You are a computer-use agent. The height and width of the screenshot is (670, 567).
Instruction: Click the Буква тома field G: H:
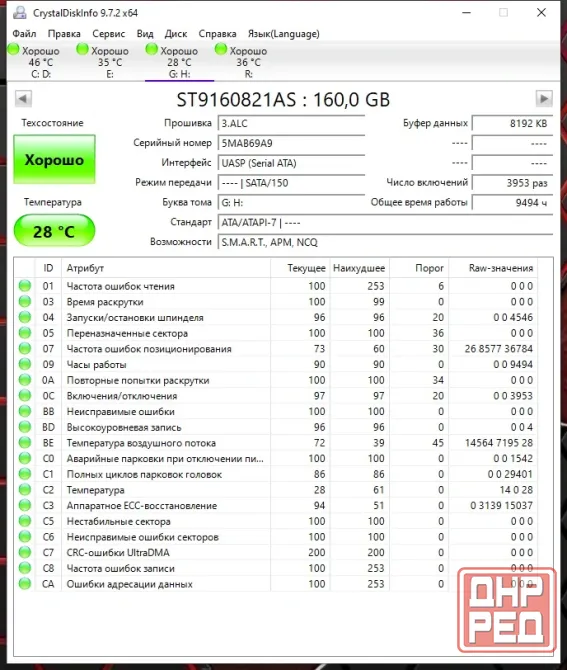point(291,203)
